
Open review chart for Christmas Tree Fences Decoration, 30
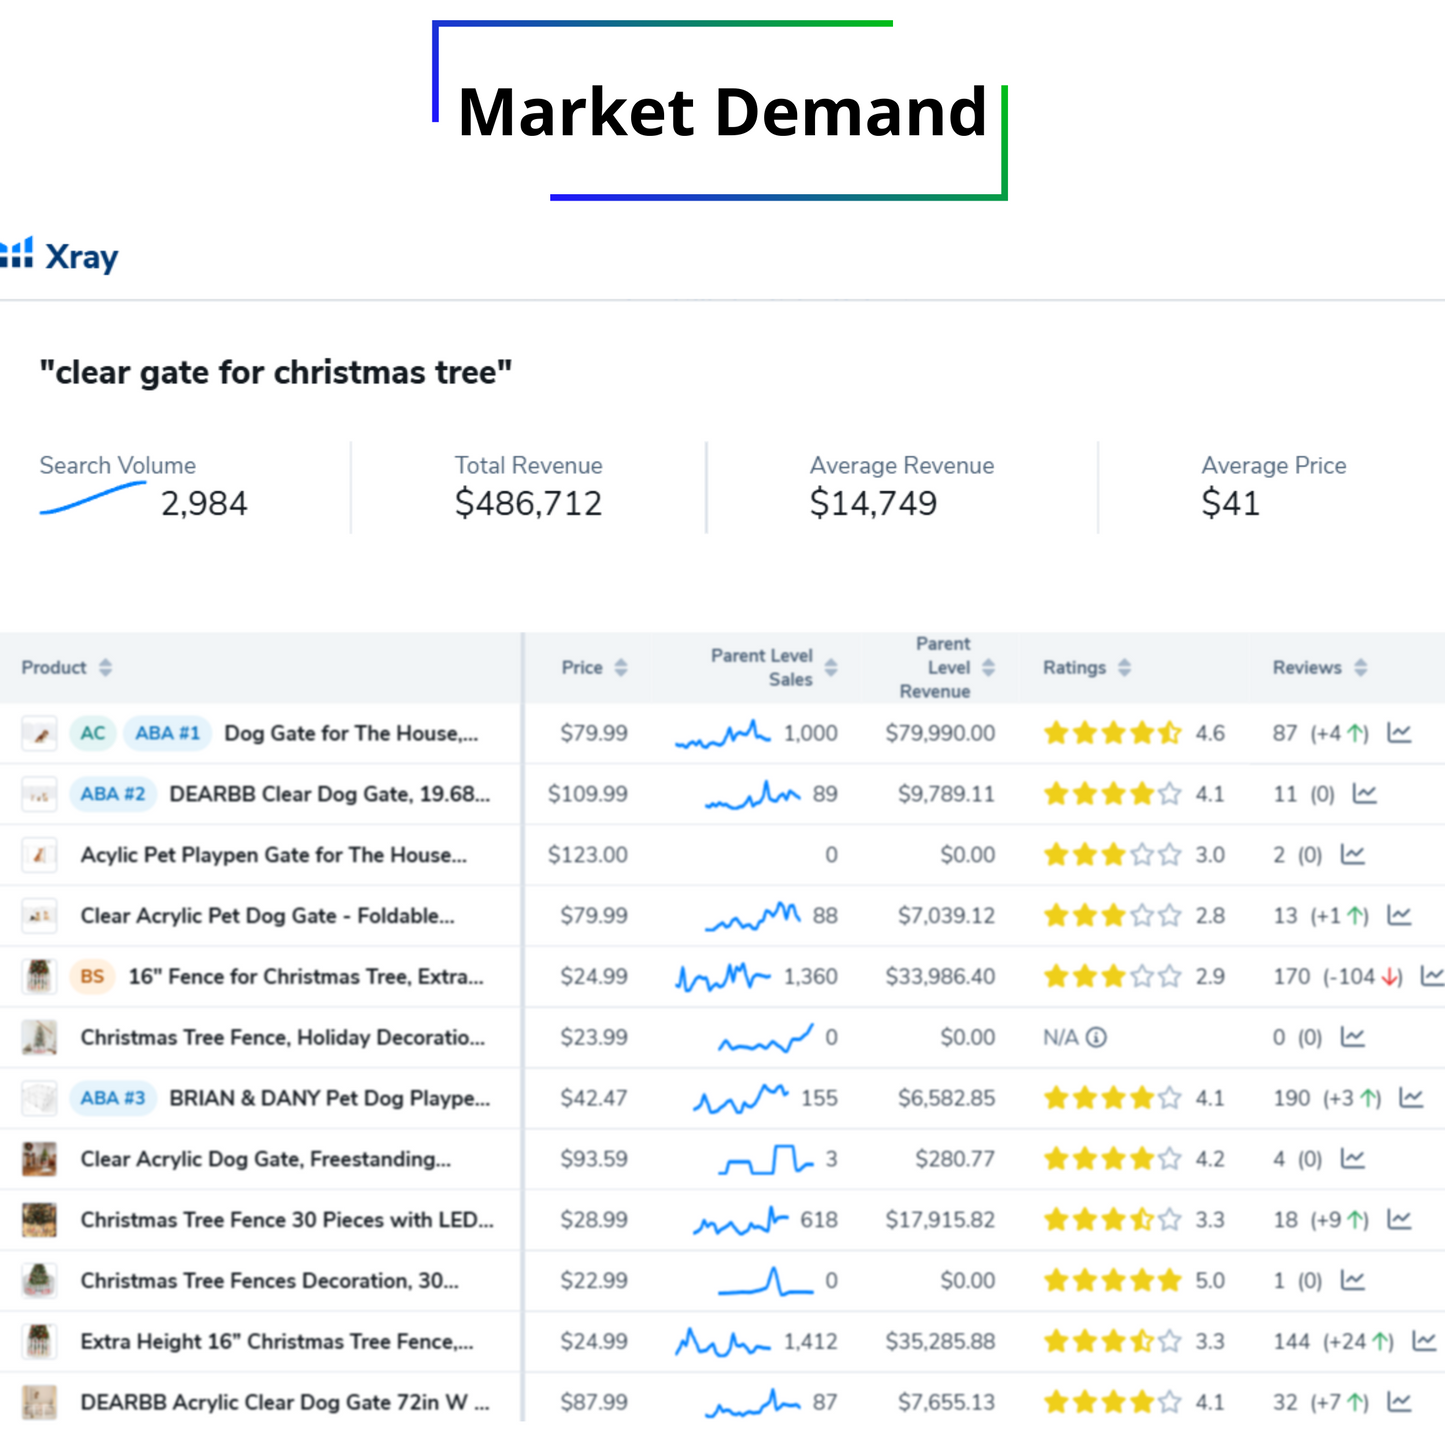[1352, 1280]
